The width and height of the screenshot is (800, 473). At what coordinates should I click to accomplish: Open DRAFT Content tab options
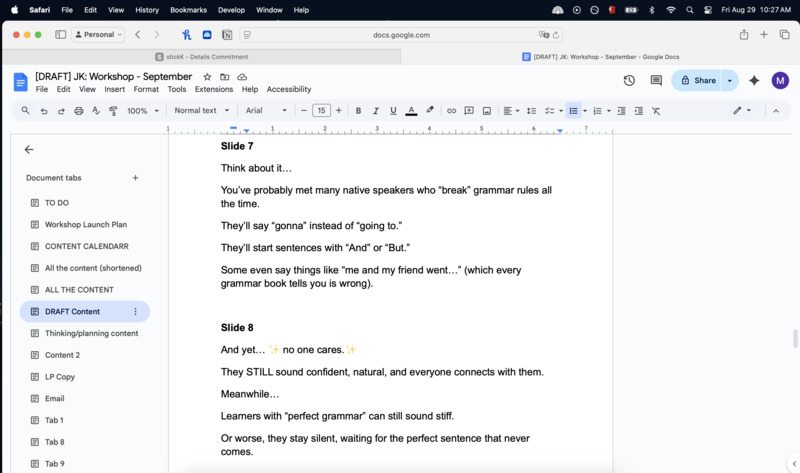pyautogui.click(x=135, y=312)
